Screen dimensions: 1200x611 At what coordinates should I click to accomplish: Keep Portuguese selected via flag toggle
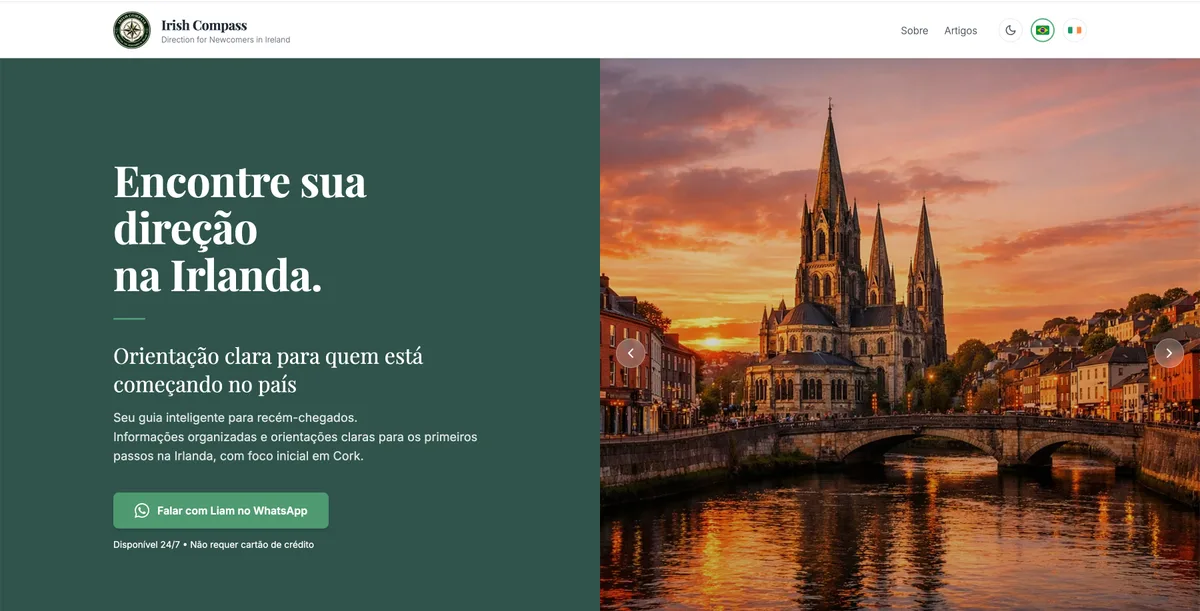(x=1041, y=30)
